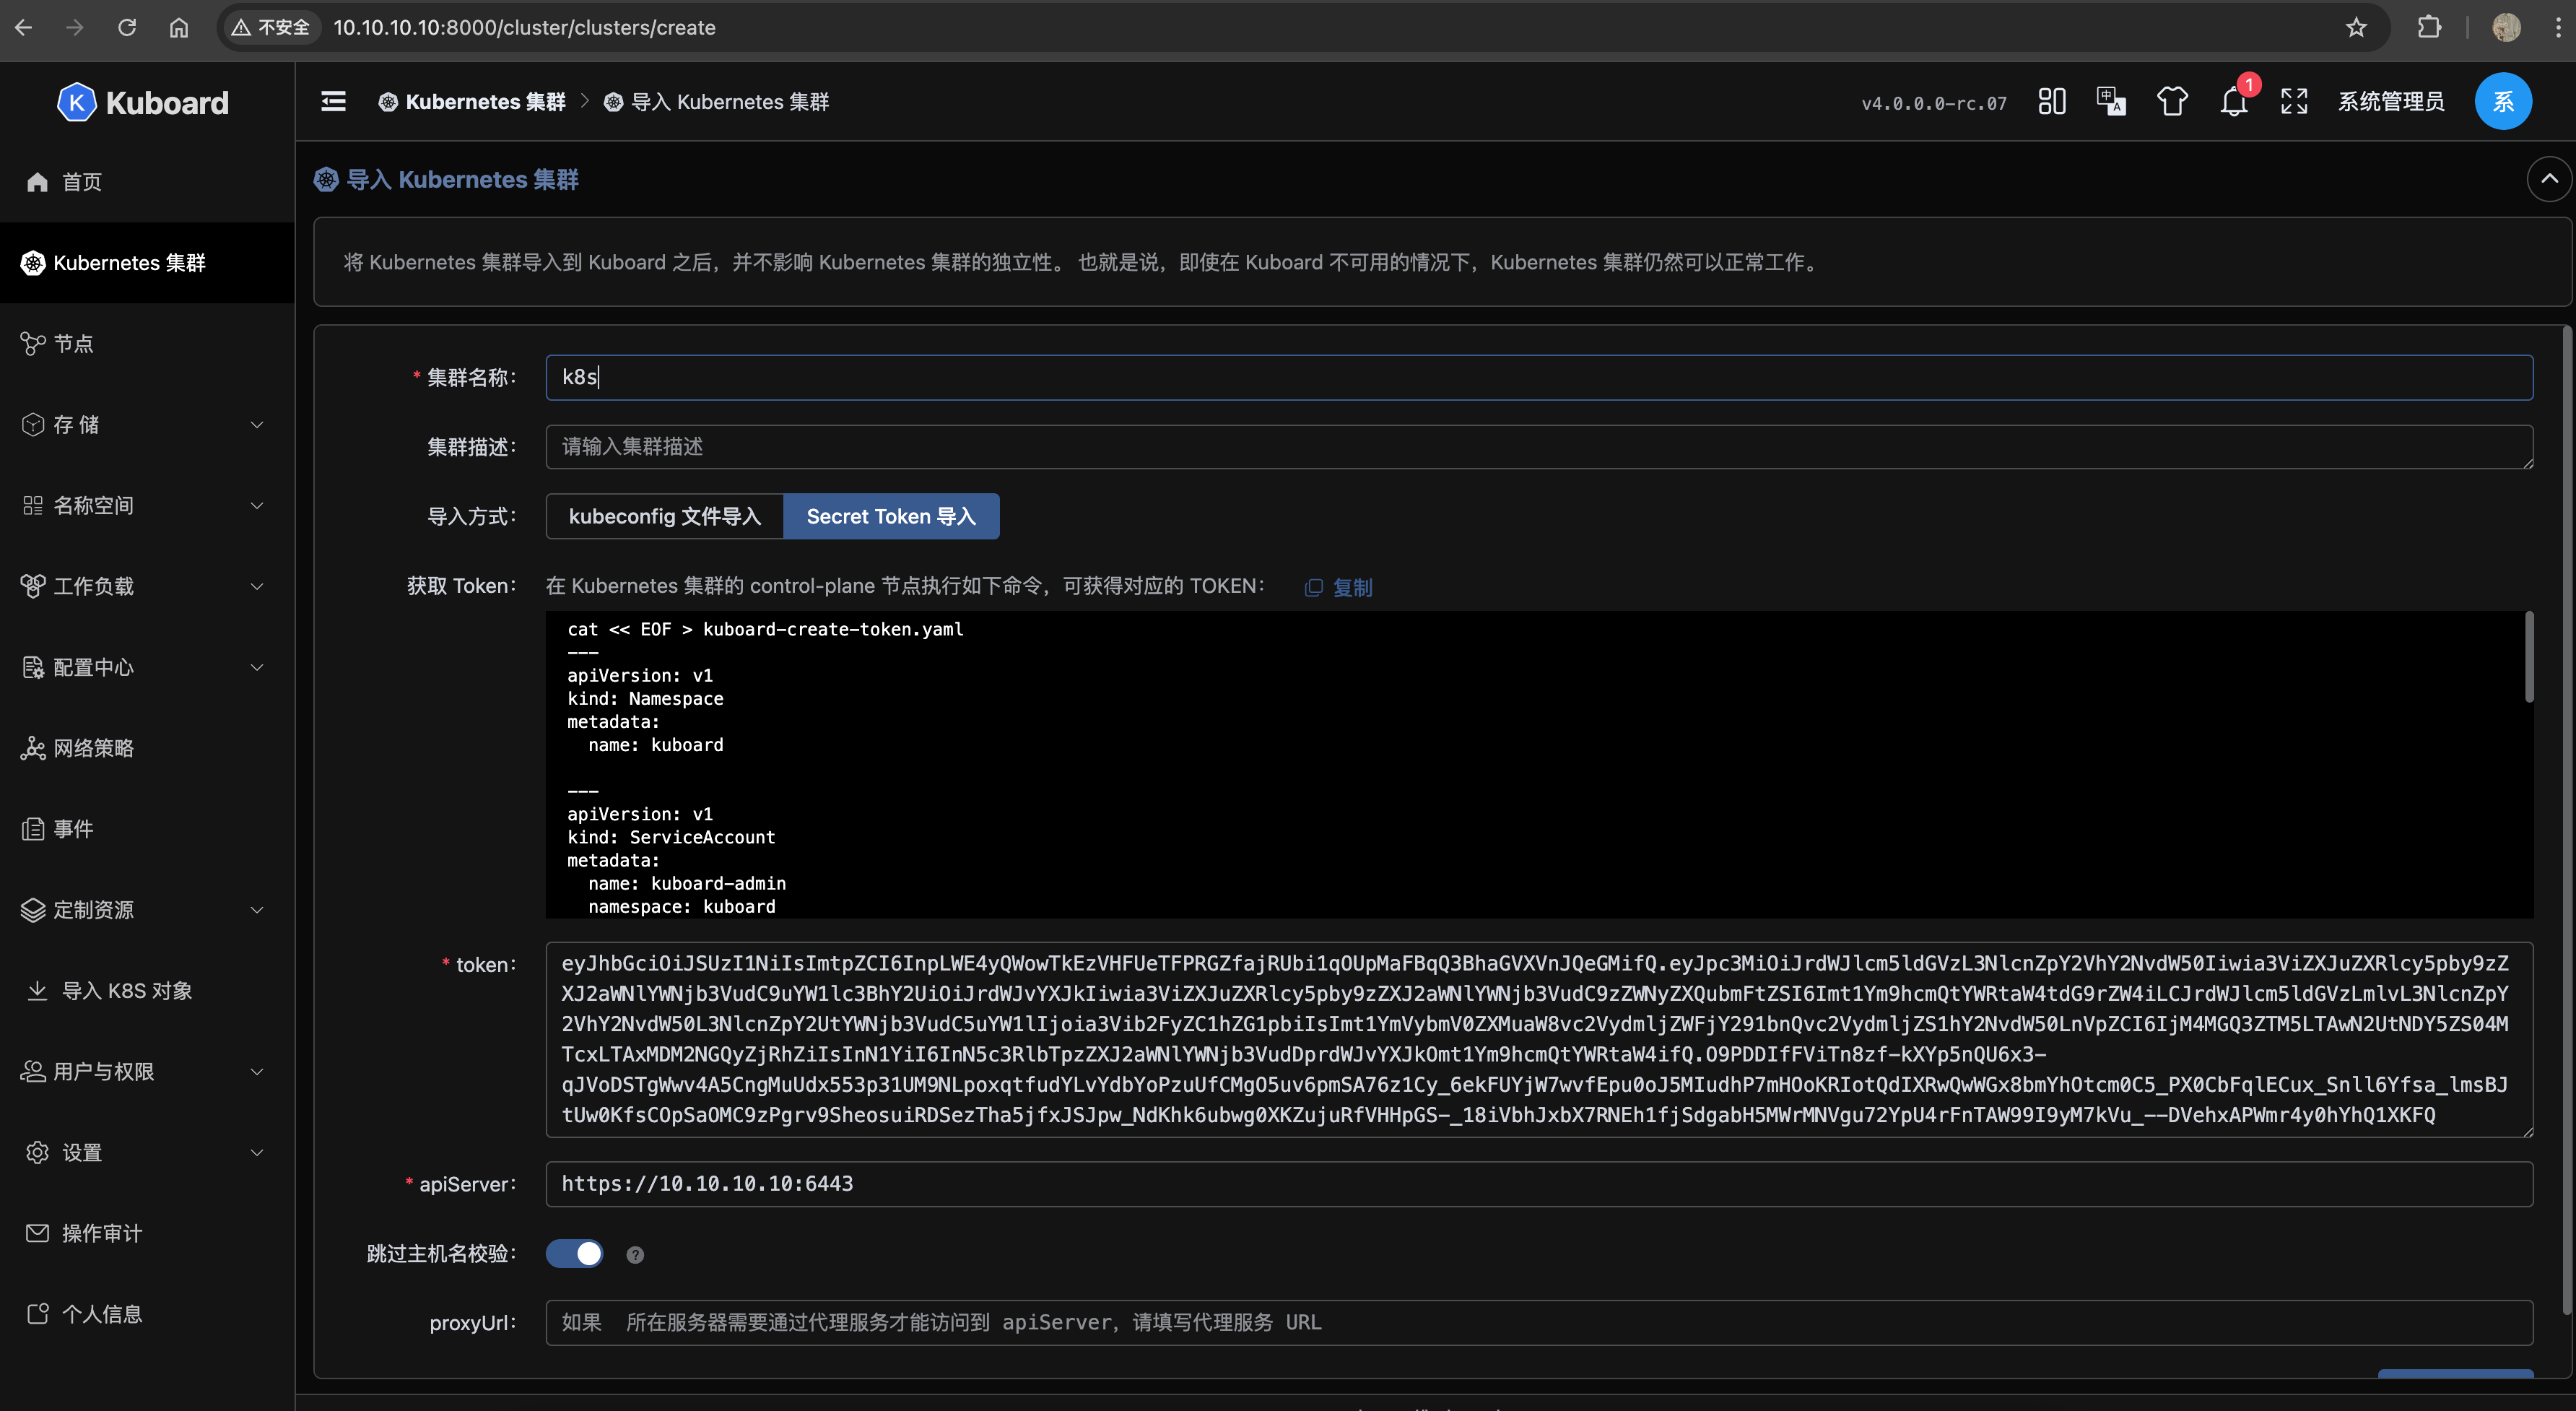2576x1411 pixels.
Task: Focus the proxyUrl input field
Action: click(1539, 1322)
